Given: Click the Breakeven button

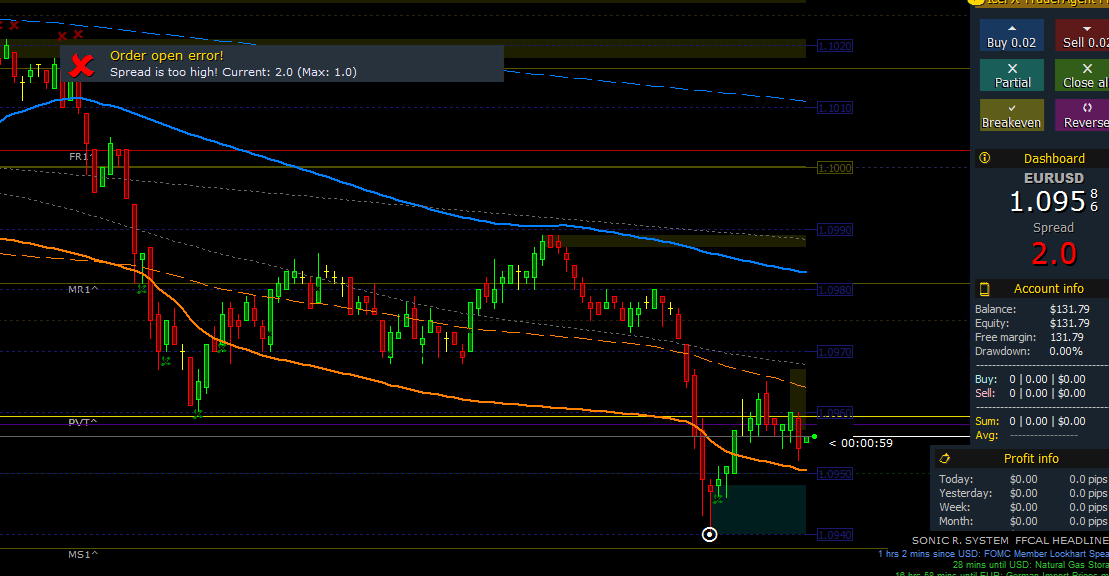Looking at the screenshot, I should coord(1011,115).
